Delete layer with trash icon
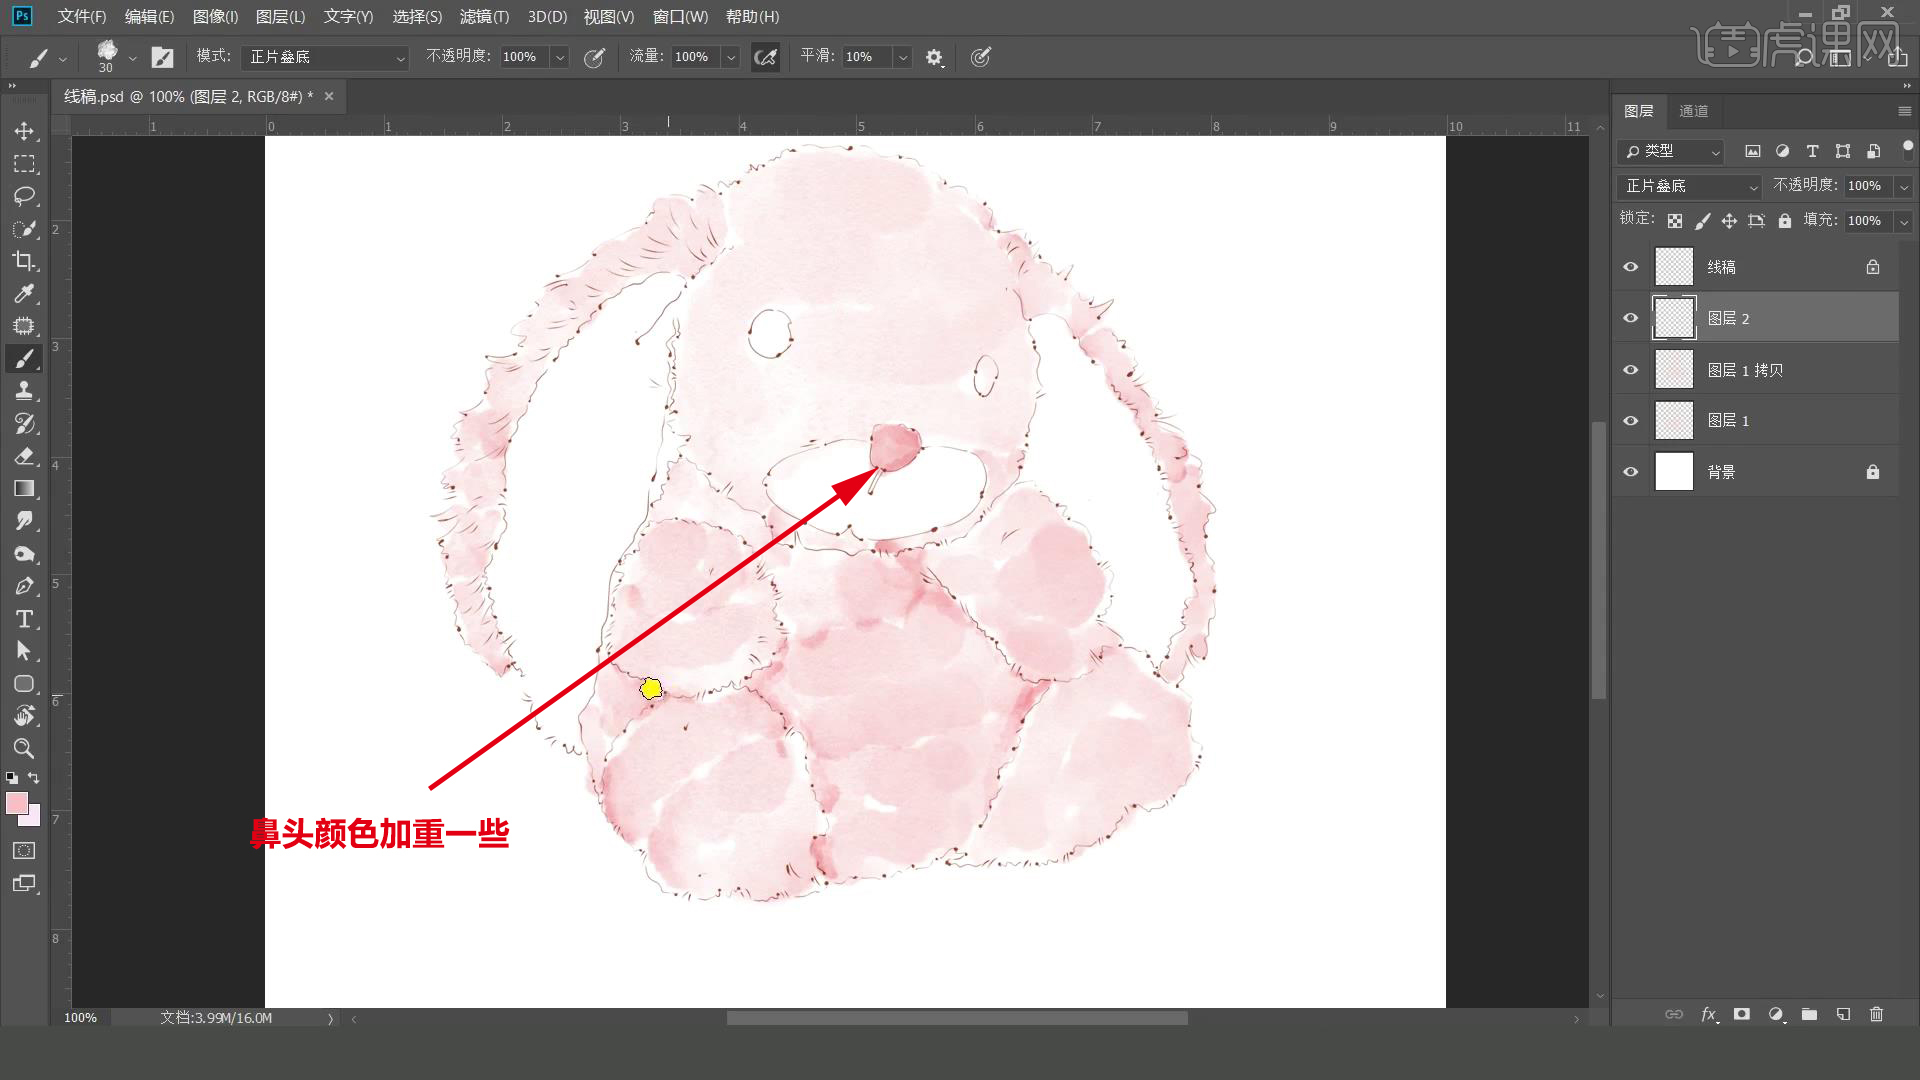Screen dimensions: 1920x1080 coord(1876,1014)
